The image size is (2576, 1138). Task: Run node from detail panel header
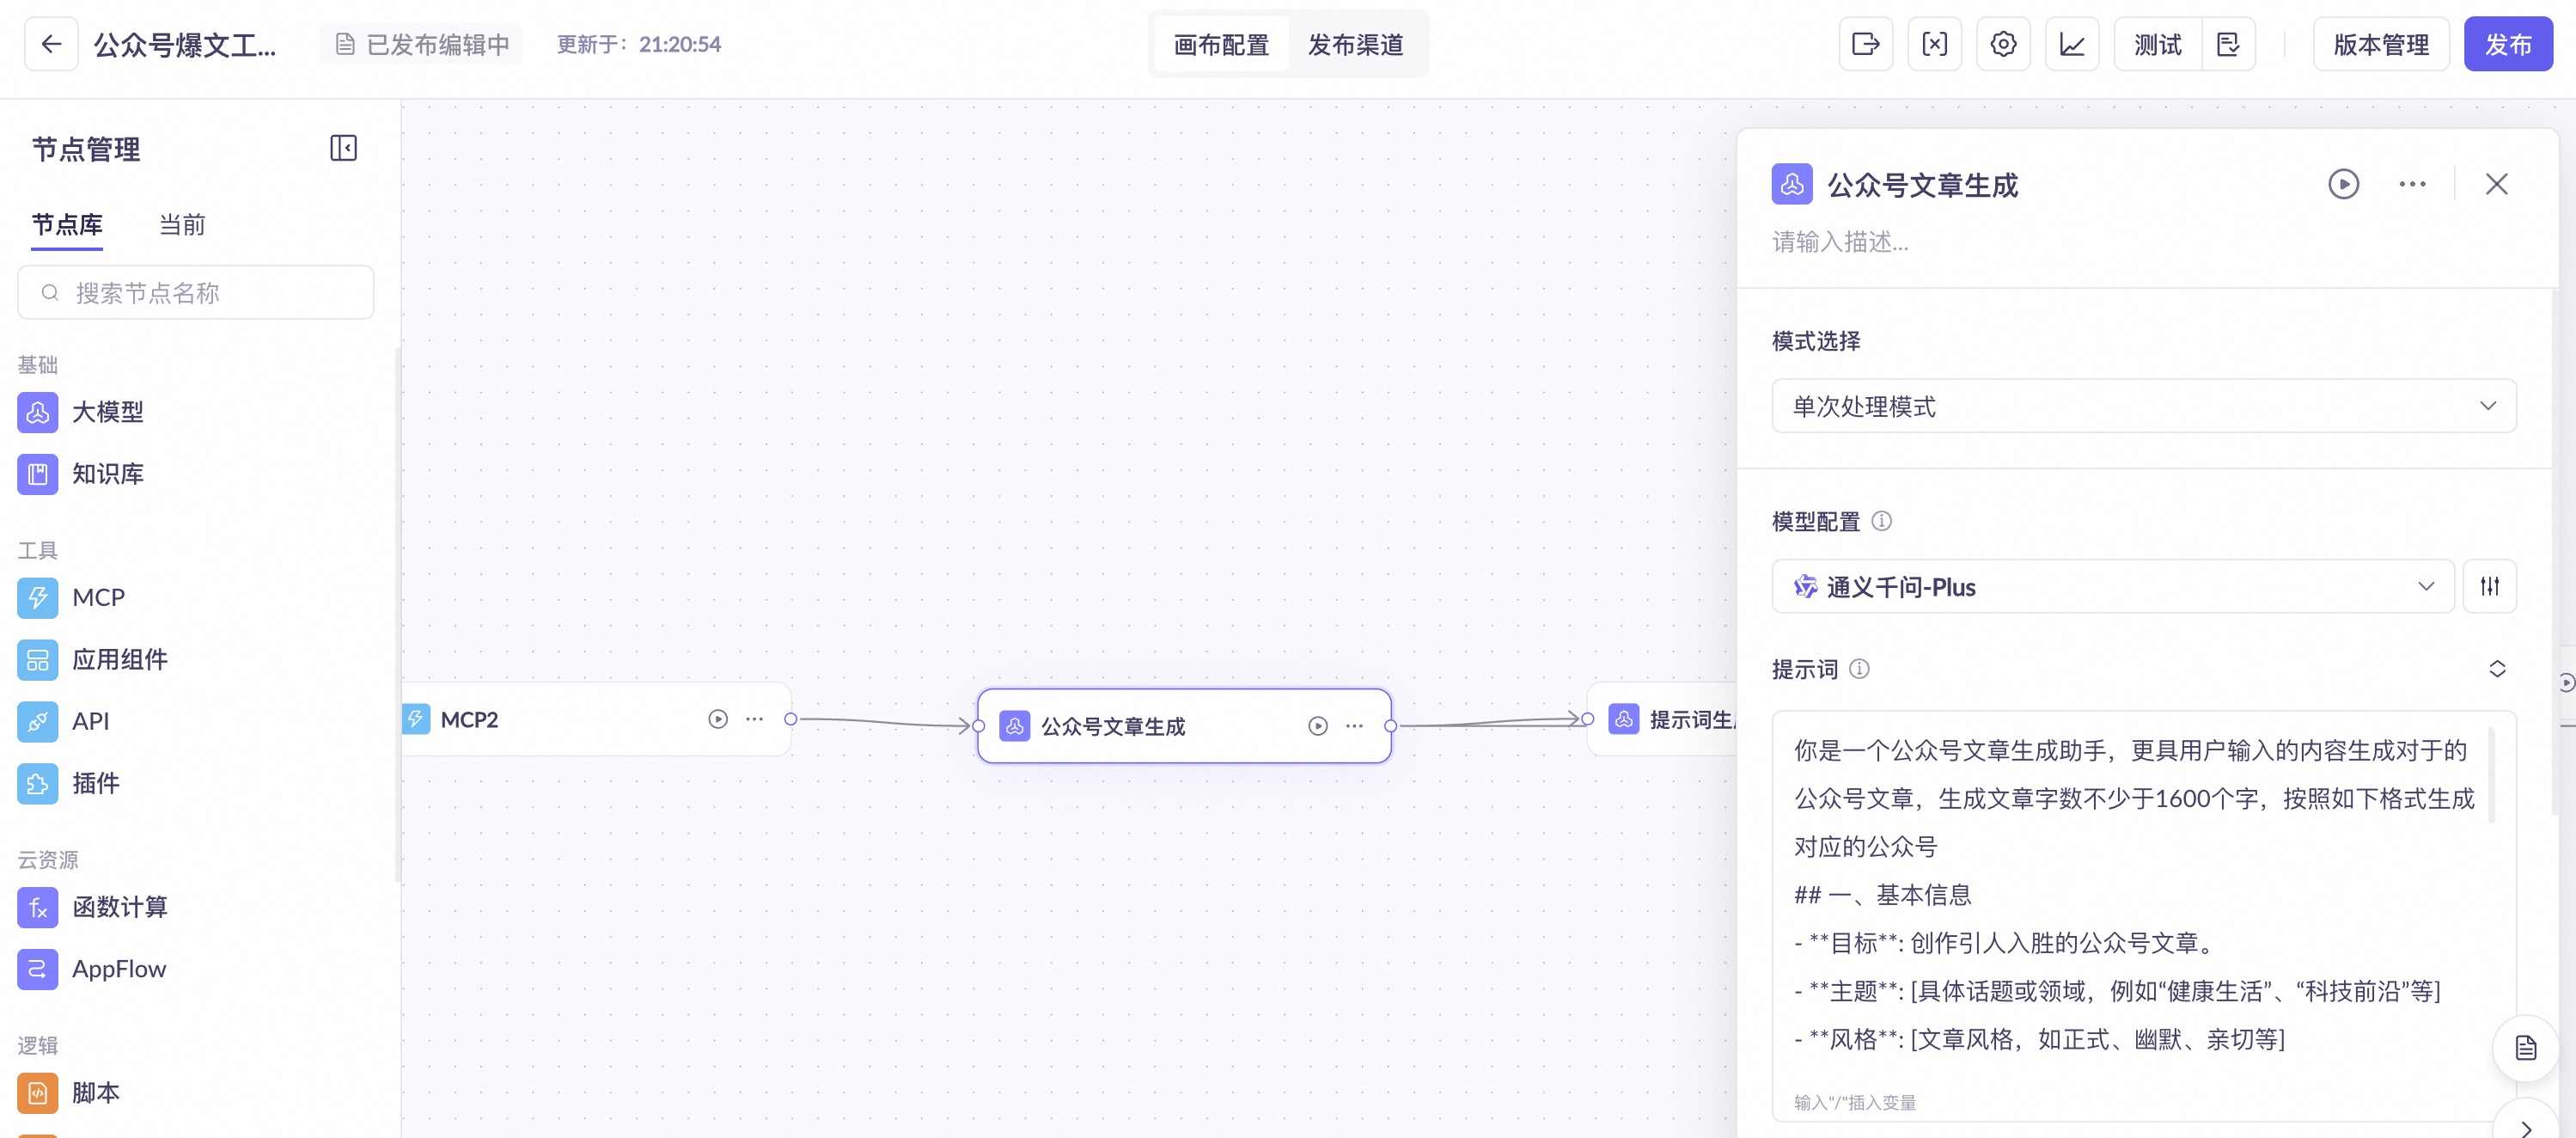pyautogui.click(x=2343, y=184)
